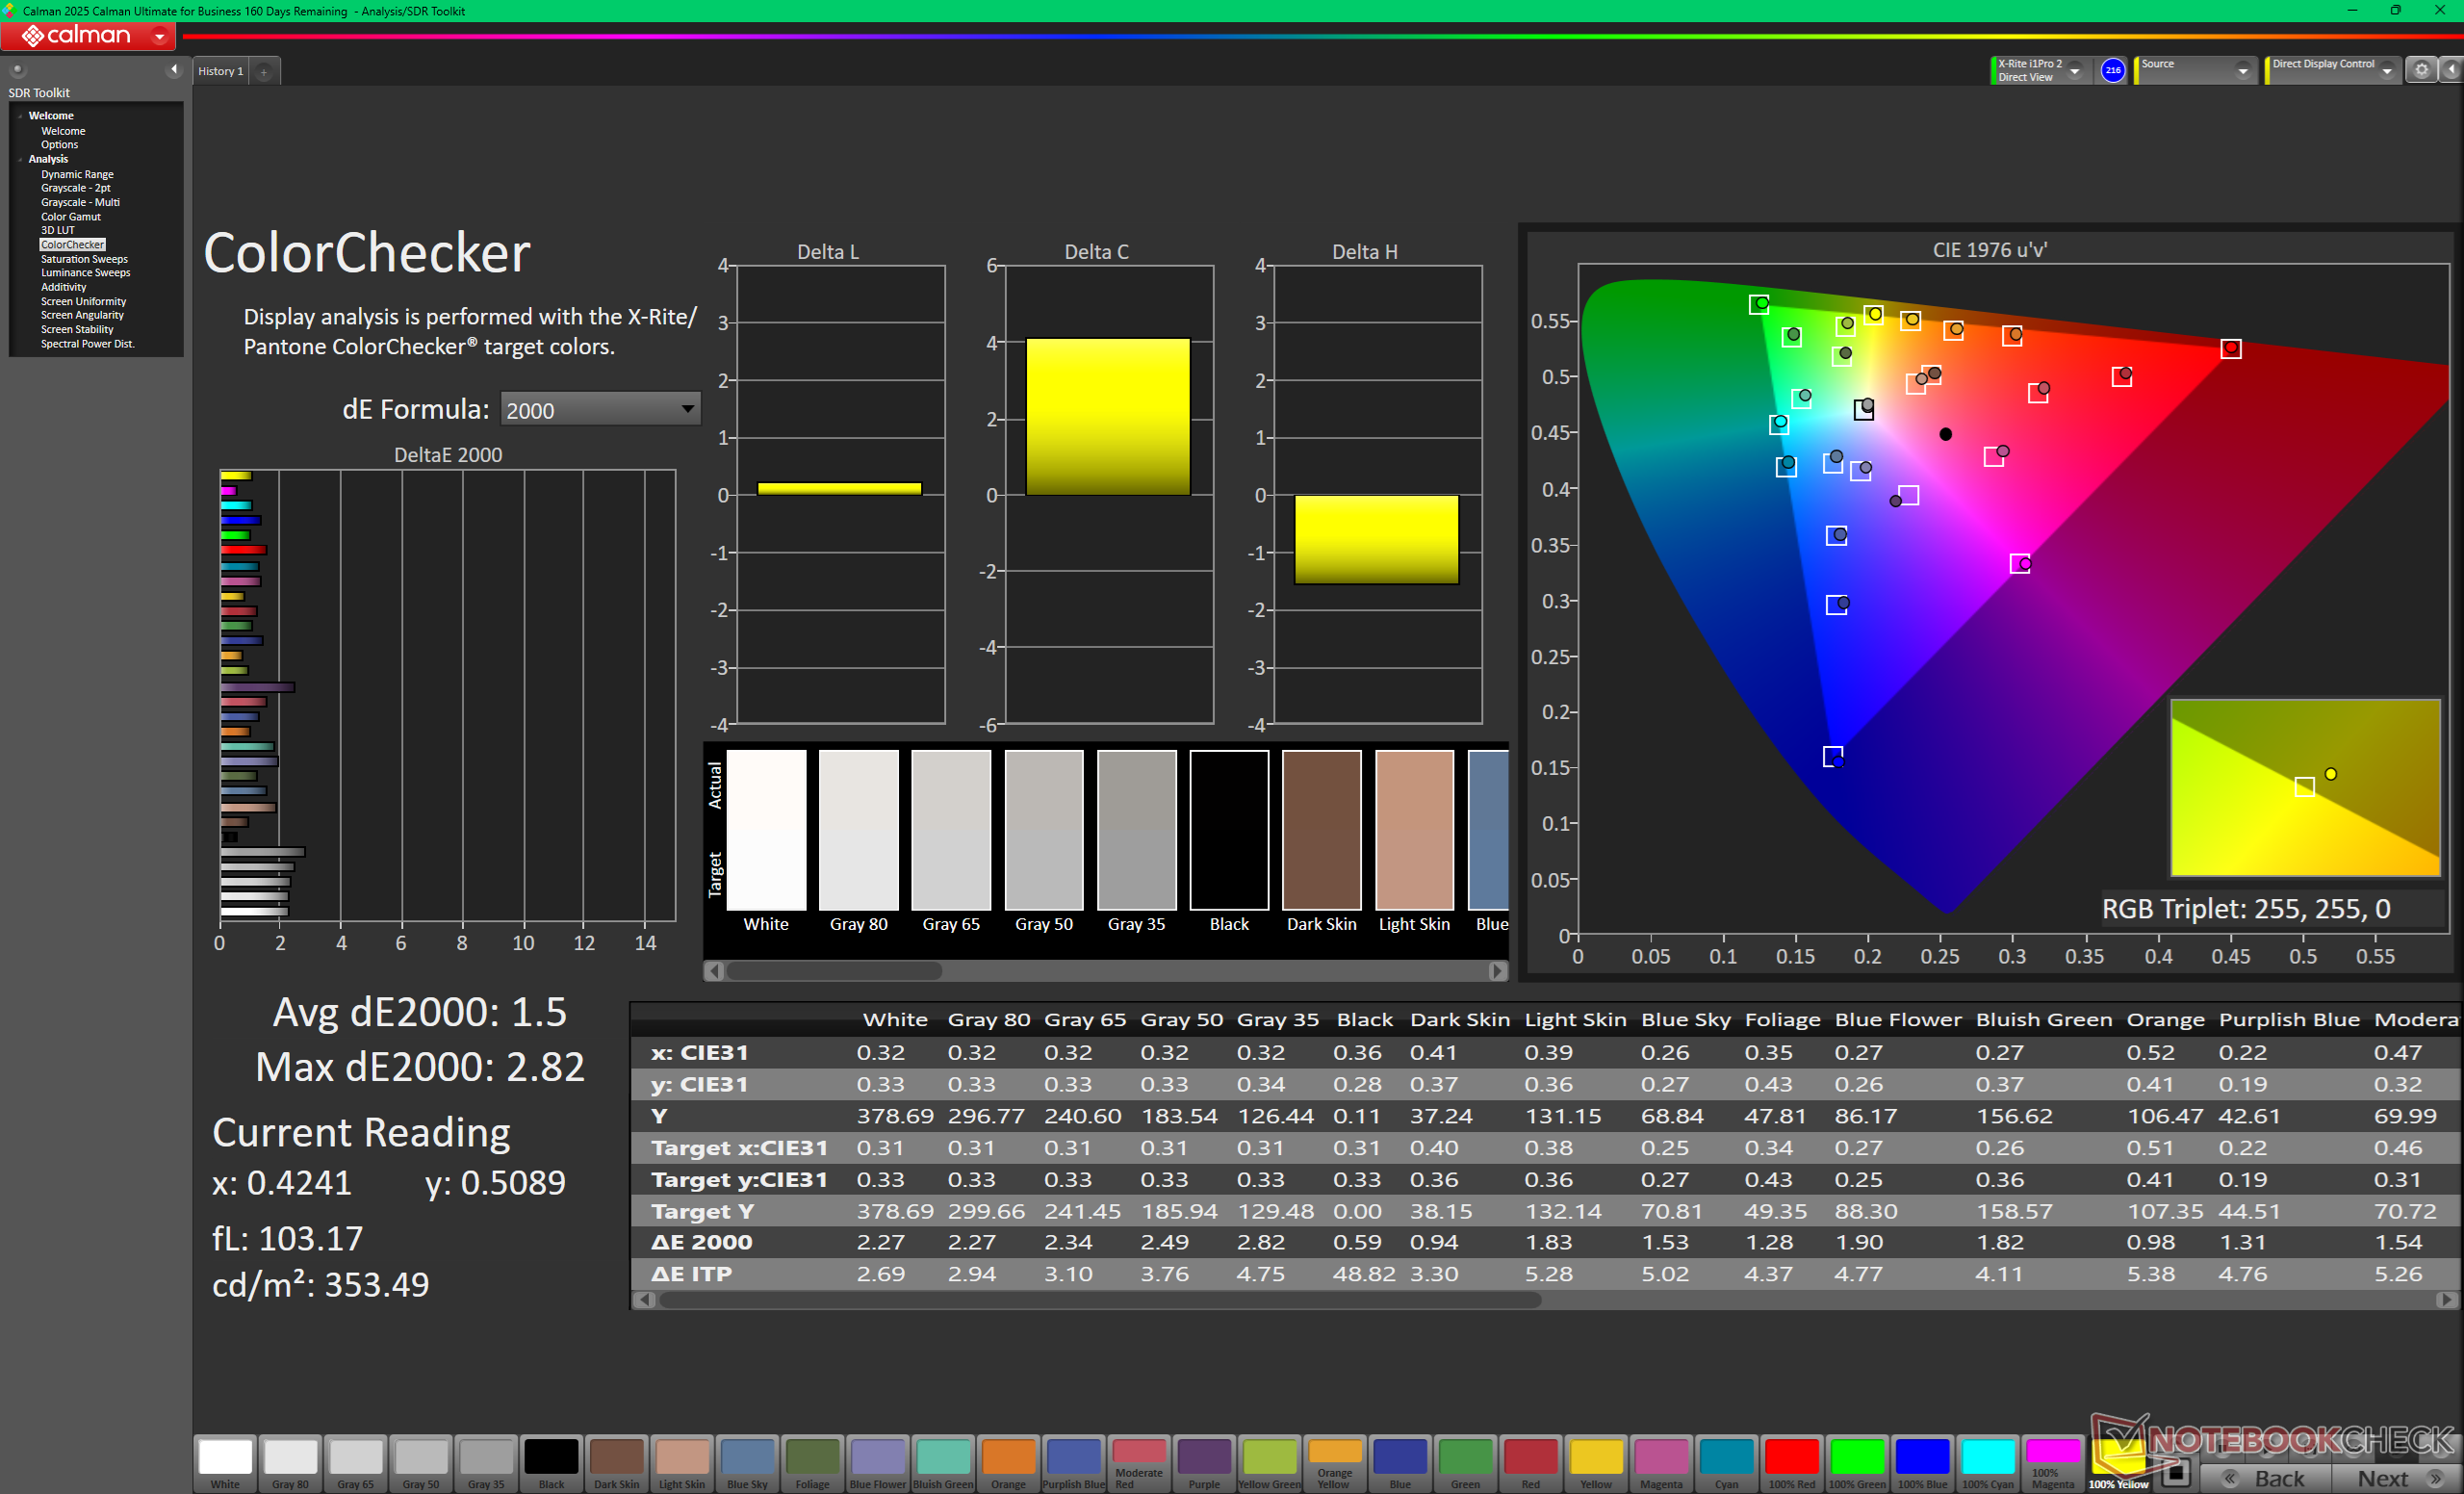The width and height of the screenshot is (2464, 1494).
Task: Click the panel collapse arrow beside the gear
Action: pos(2451,70)
